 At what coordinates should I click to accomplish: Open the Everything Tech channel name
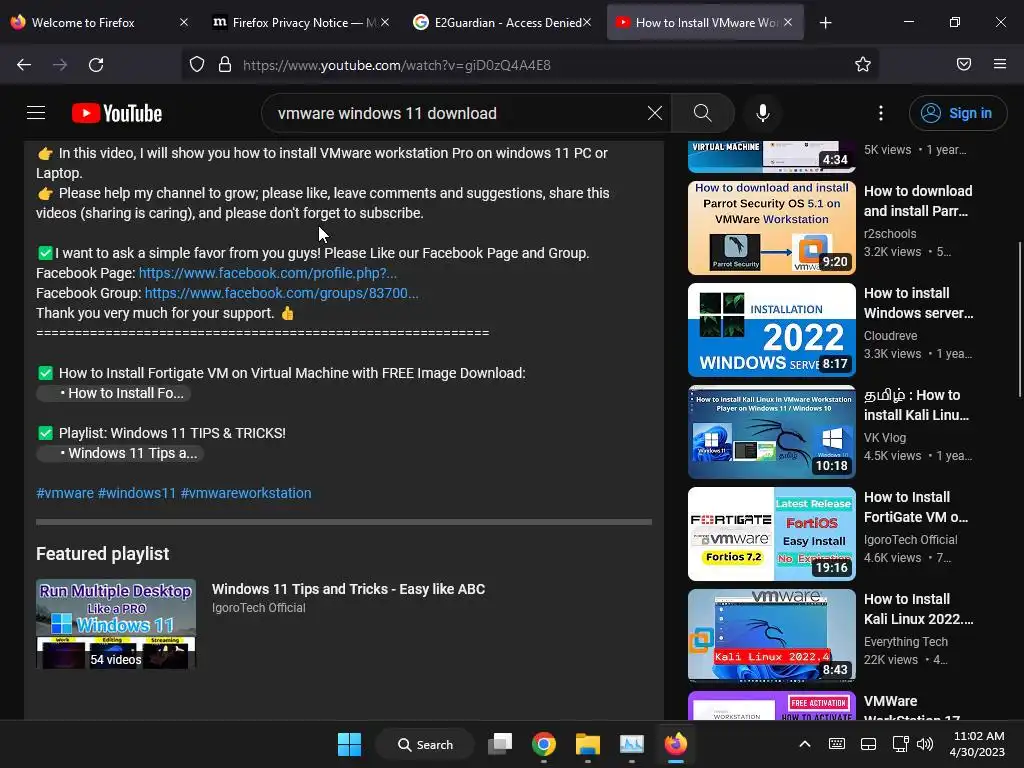click(906, 641)
